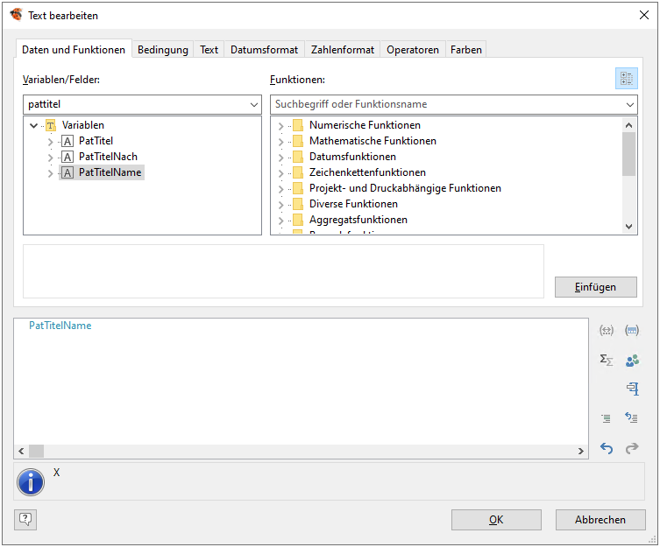
Task: Click the Datumsfunktionen folder icon
Action: point(298,157)
